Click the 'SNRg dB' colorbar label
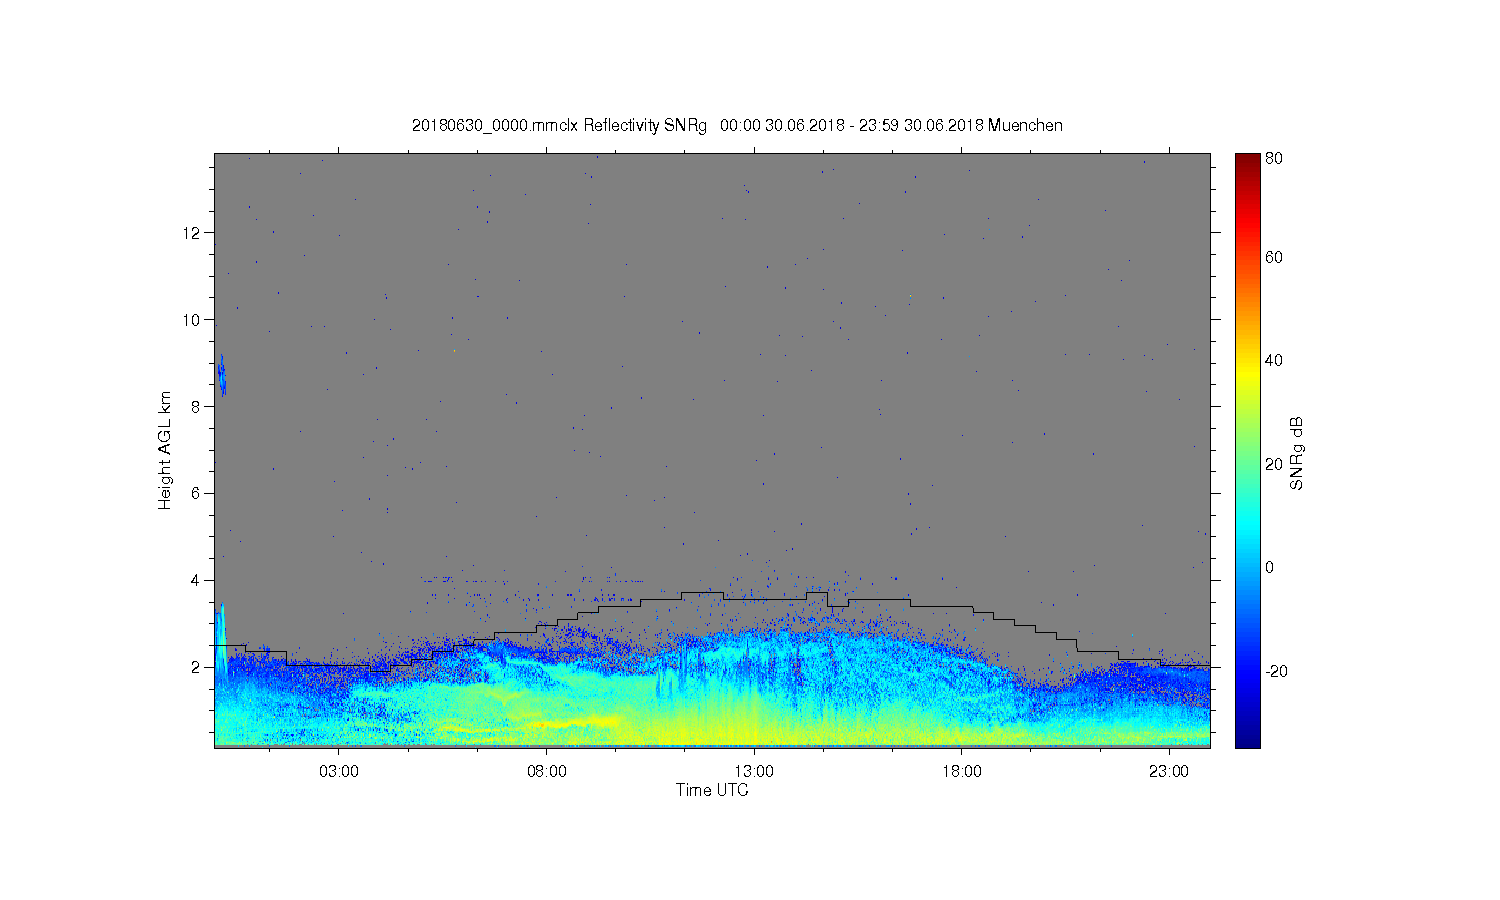This screenshot has height=900, width=1500. tap(1297, 453)
